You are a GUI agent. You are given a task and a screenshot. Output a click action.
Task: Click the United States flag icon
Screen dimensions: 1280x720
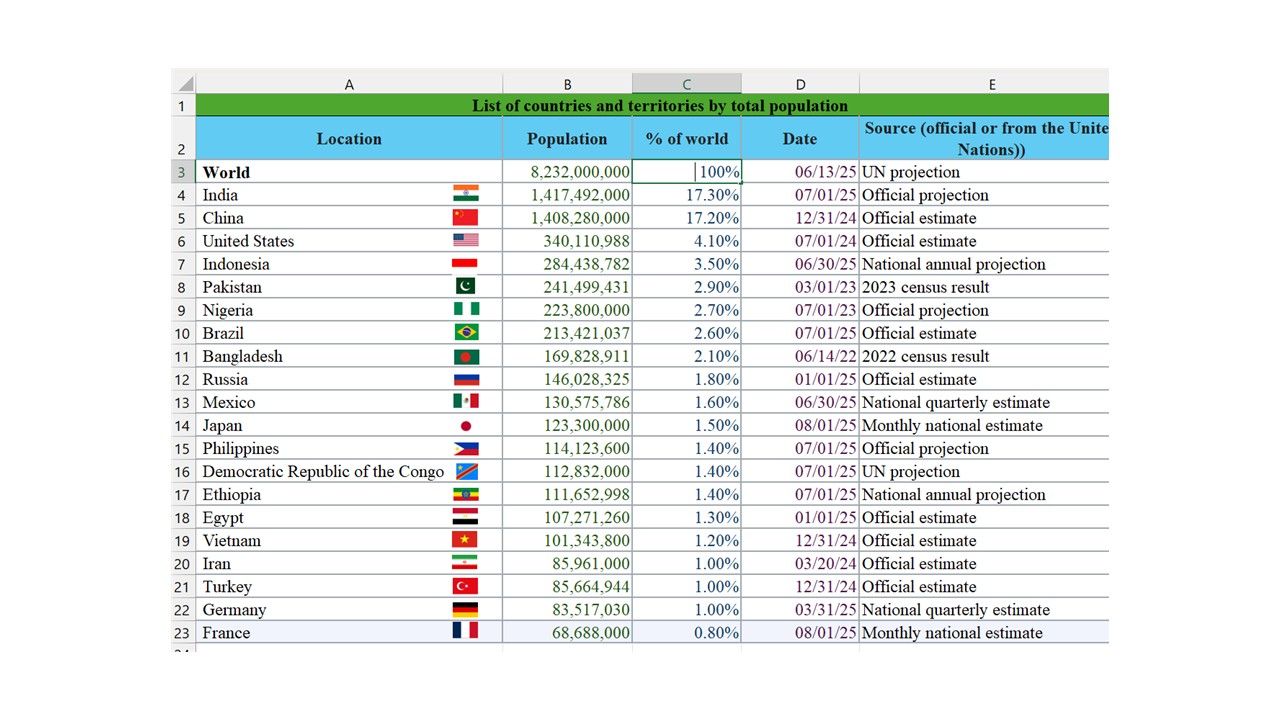point(465,240)
